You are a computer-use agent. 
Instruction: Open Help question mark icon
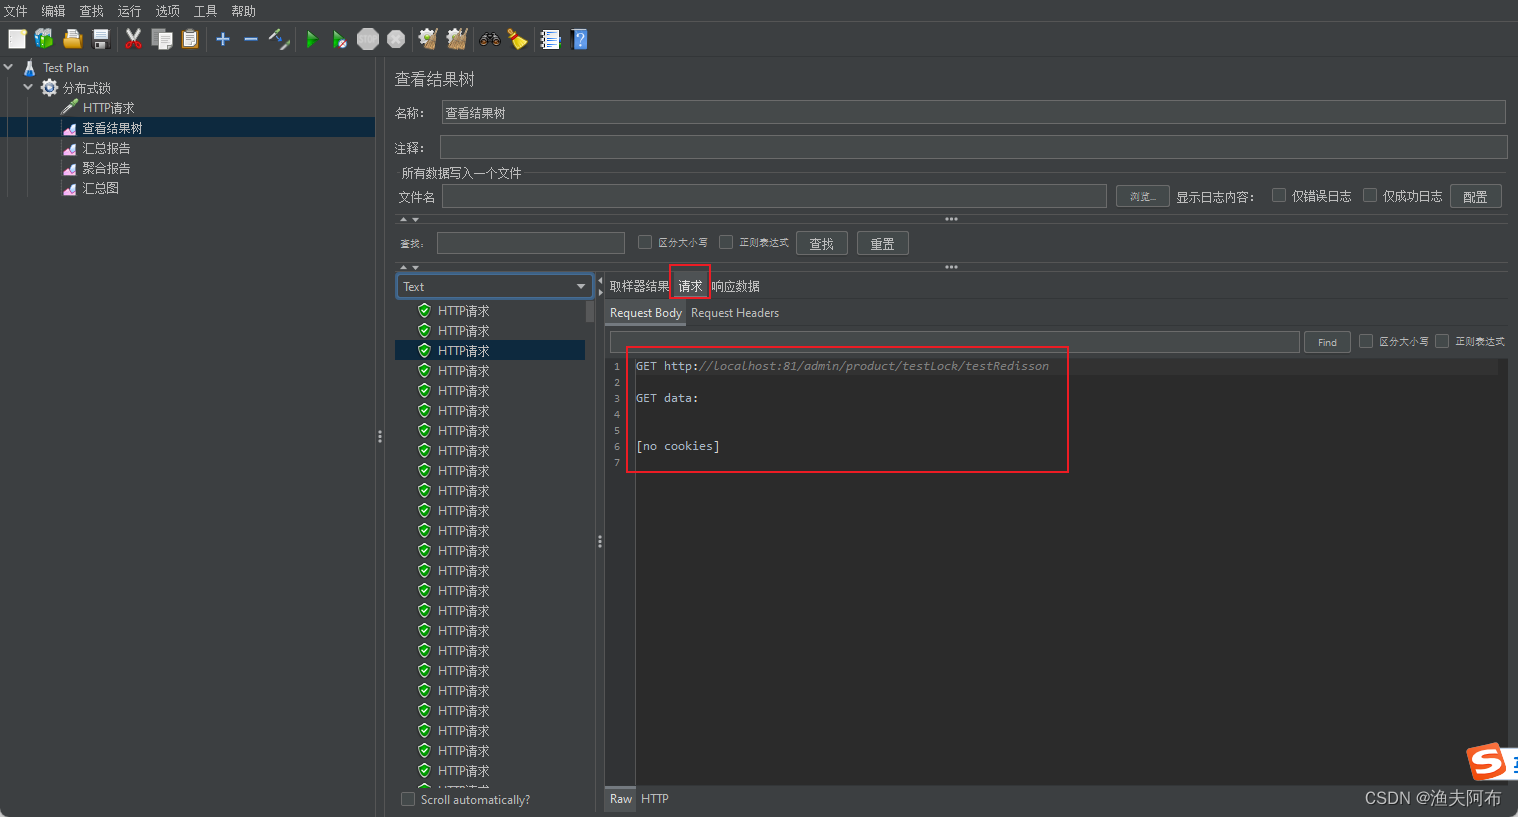point(579,39)
